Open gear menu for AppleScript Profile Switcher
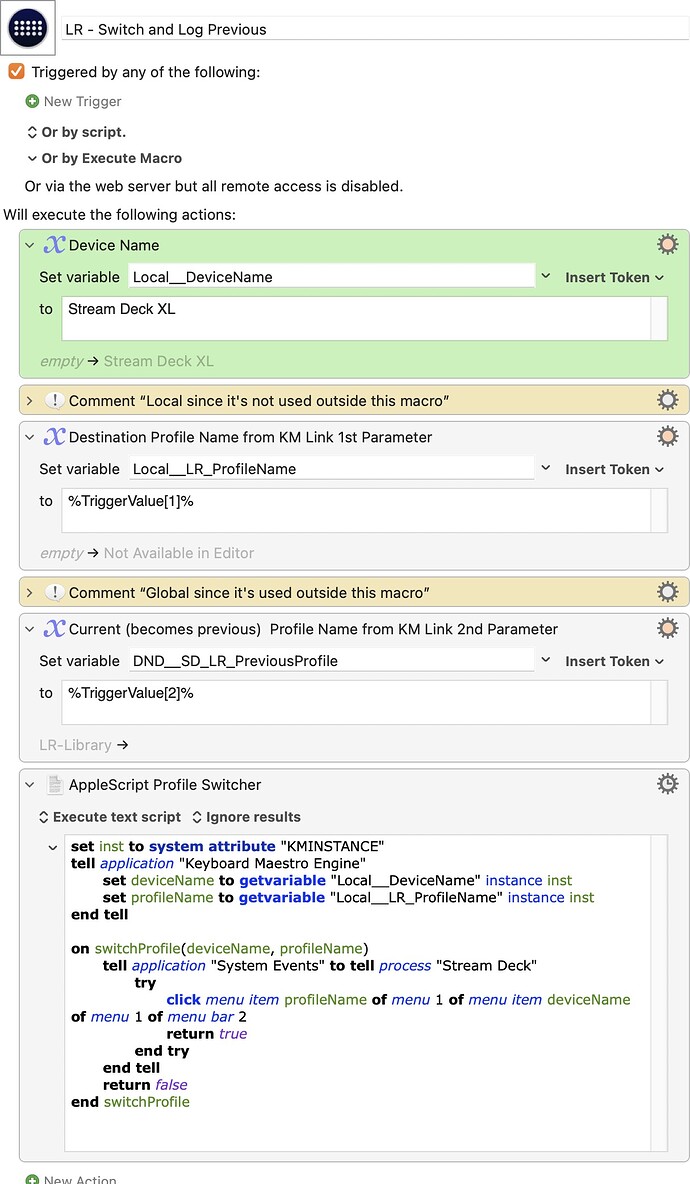 click(x=667, y=785)
